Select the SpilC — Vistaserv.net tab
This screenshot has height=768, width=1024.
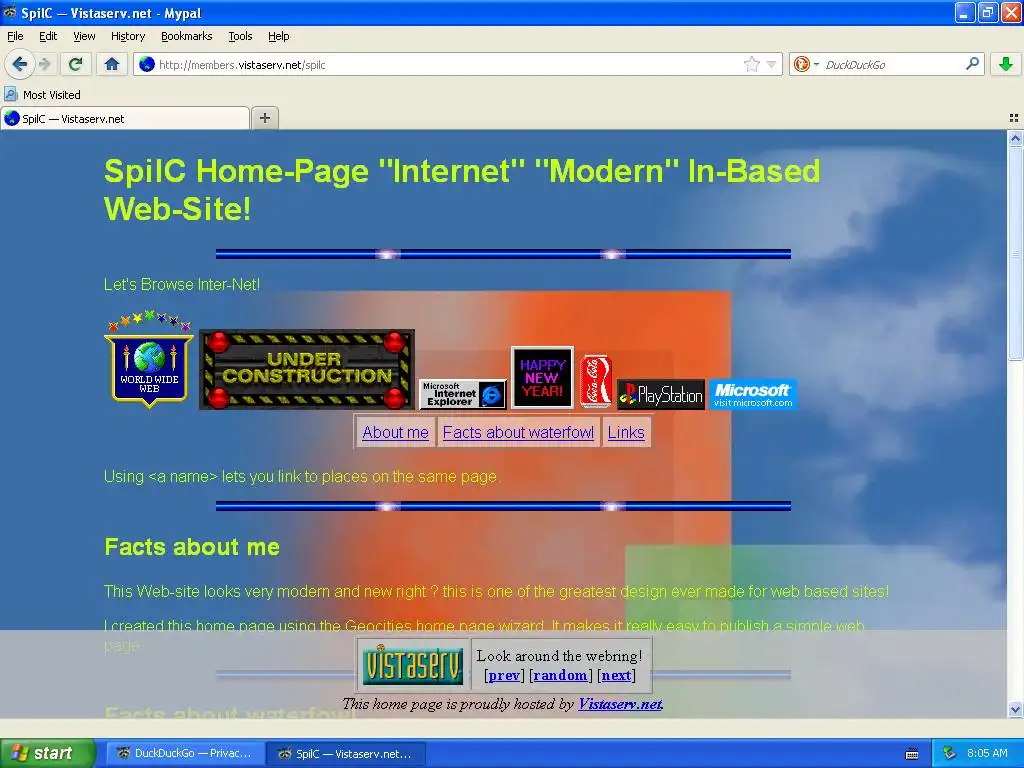[125, 118]
